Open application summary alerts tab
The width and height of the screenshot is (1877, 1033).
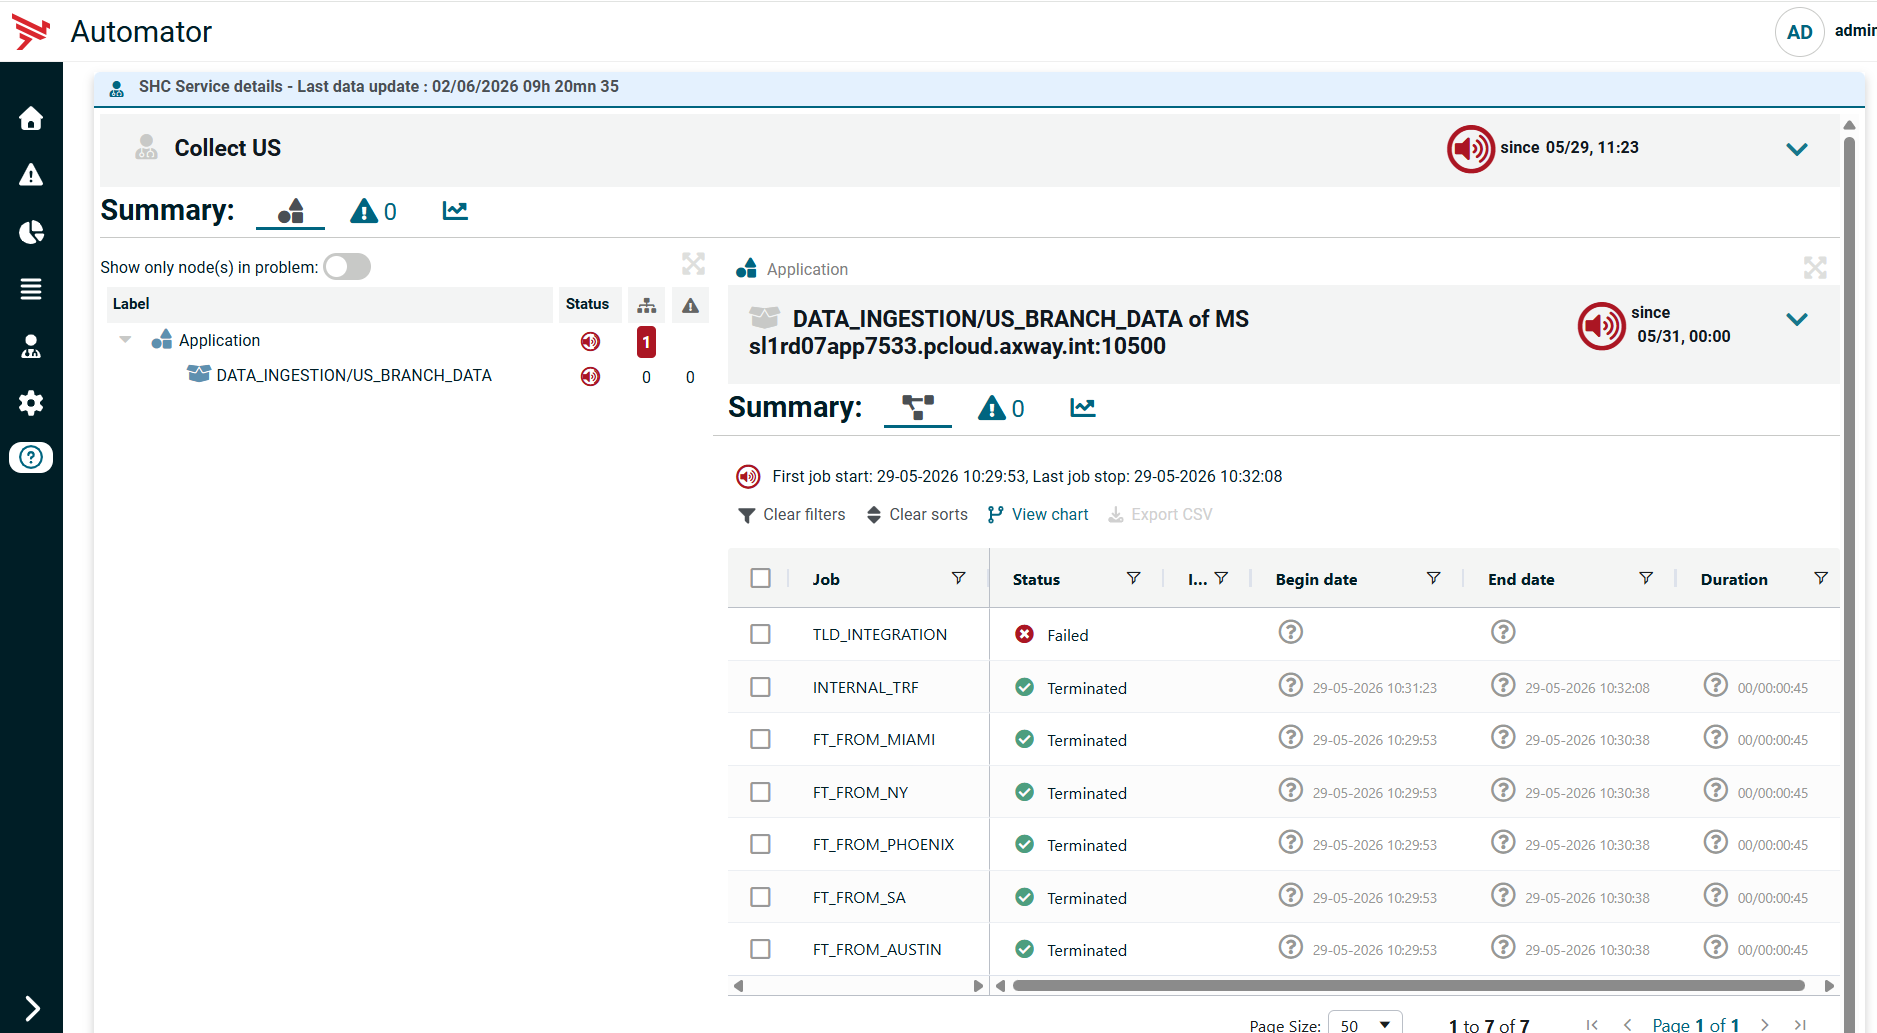[x=1001, y=408]
